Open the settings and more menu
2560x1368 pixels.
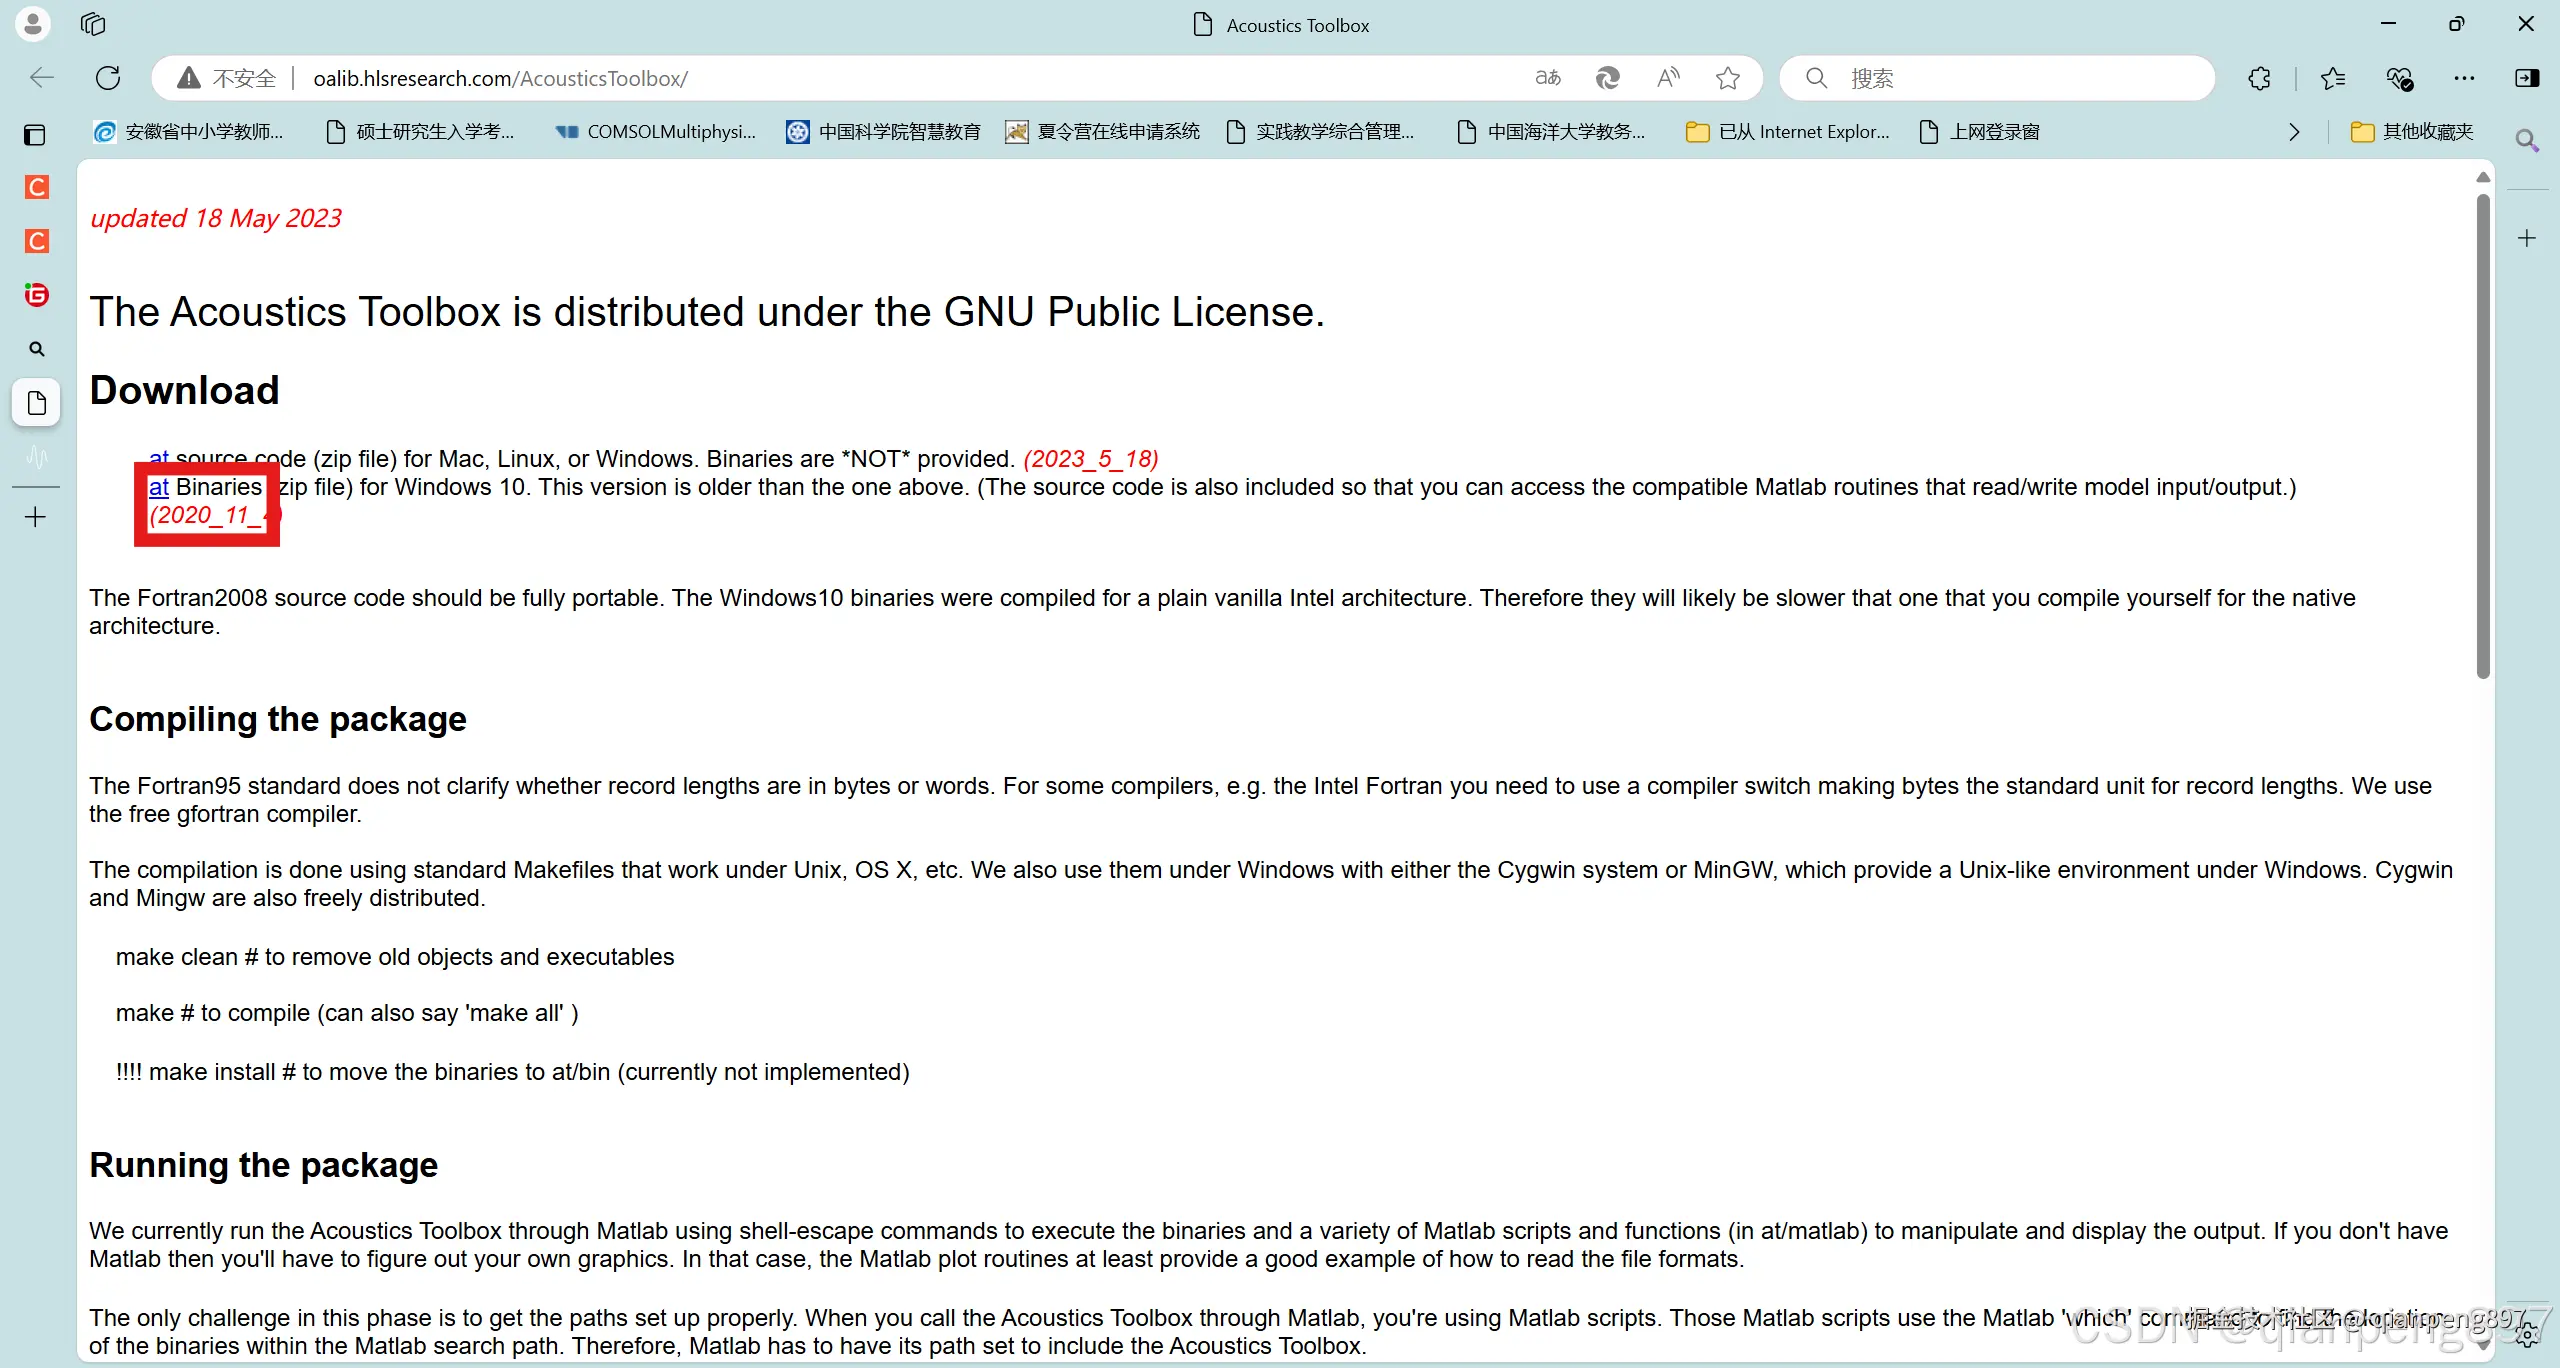tap(2464, 78)
